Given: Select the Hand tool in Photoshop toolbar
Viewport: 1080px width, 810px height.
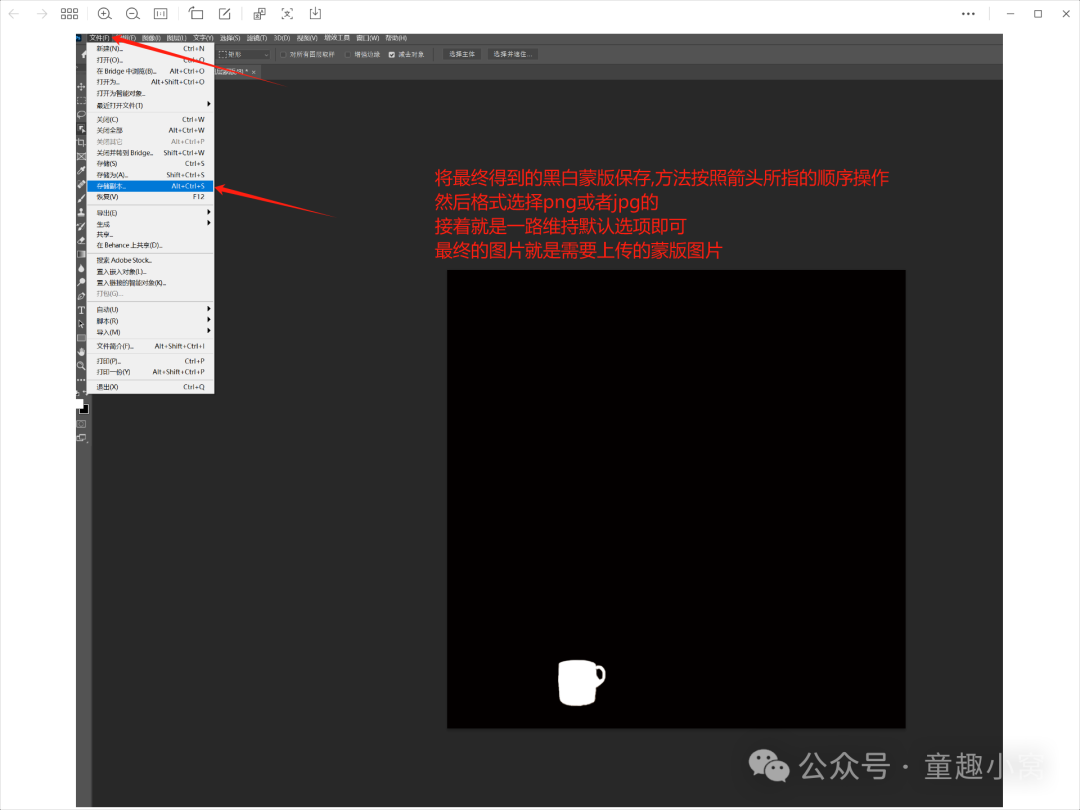Looking at the screenshot, I should click(82, 351).
